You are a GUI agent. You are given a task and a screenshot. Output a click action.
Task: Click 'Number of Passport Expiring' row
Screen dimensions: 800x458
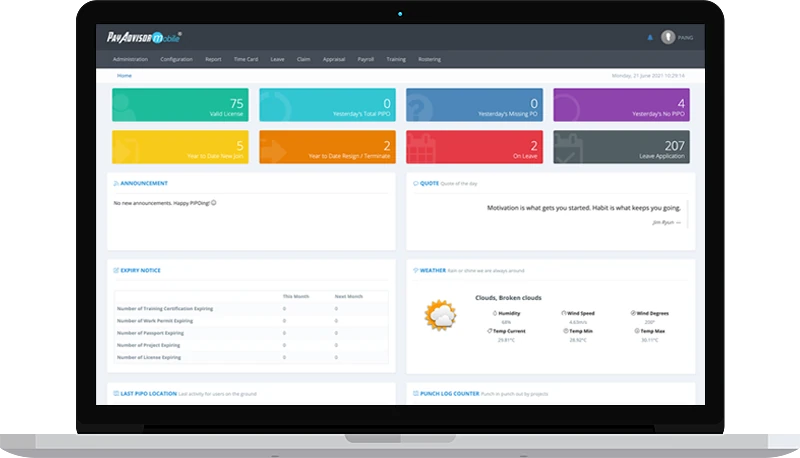[x=251, y=333]
